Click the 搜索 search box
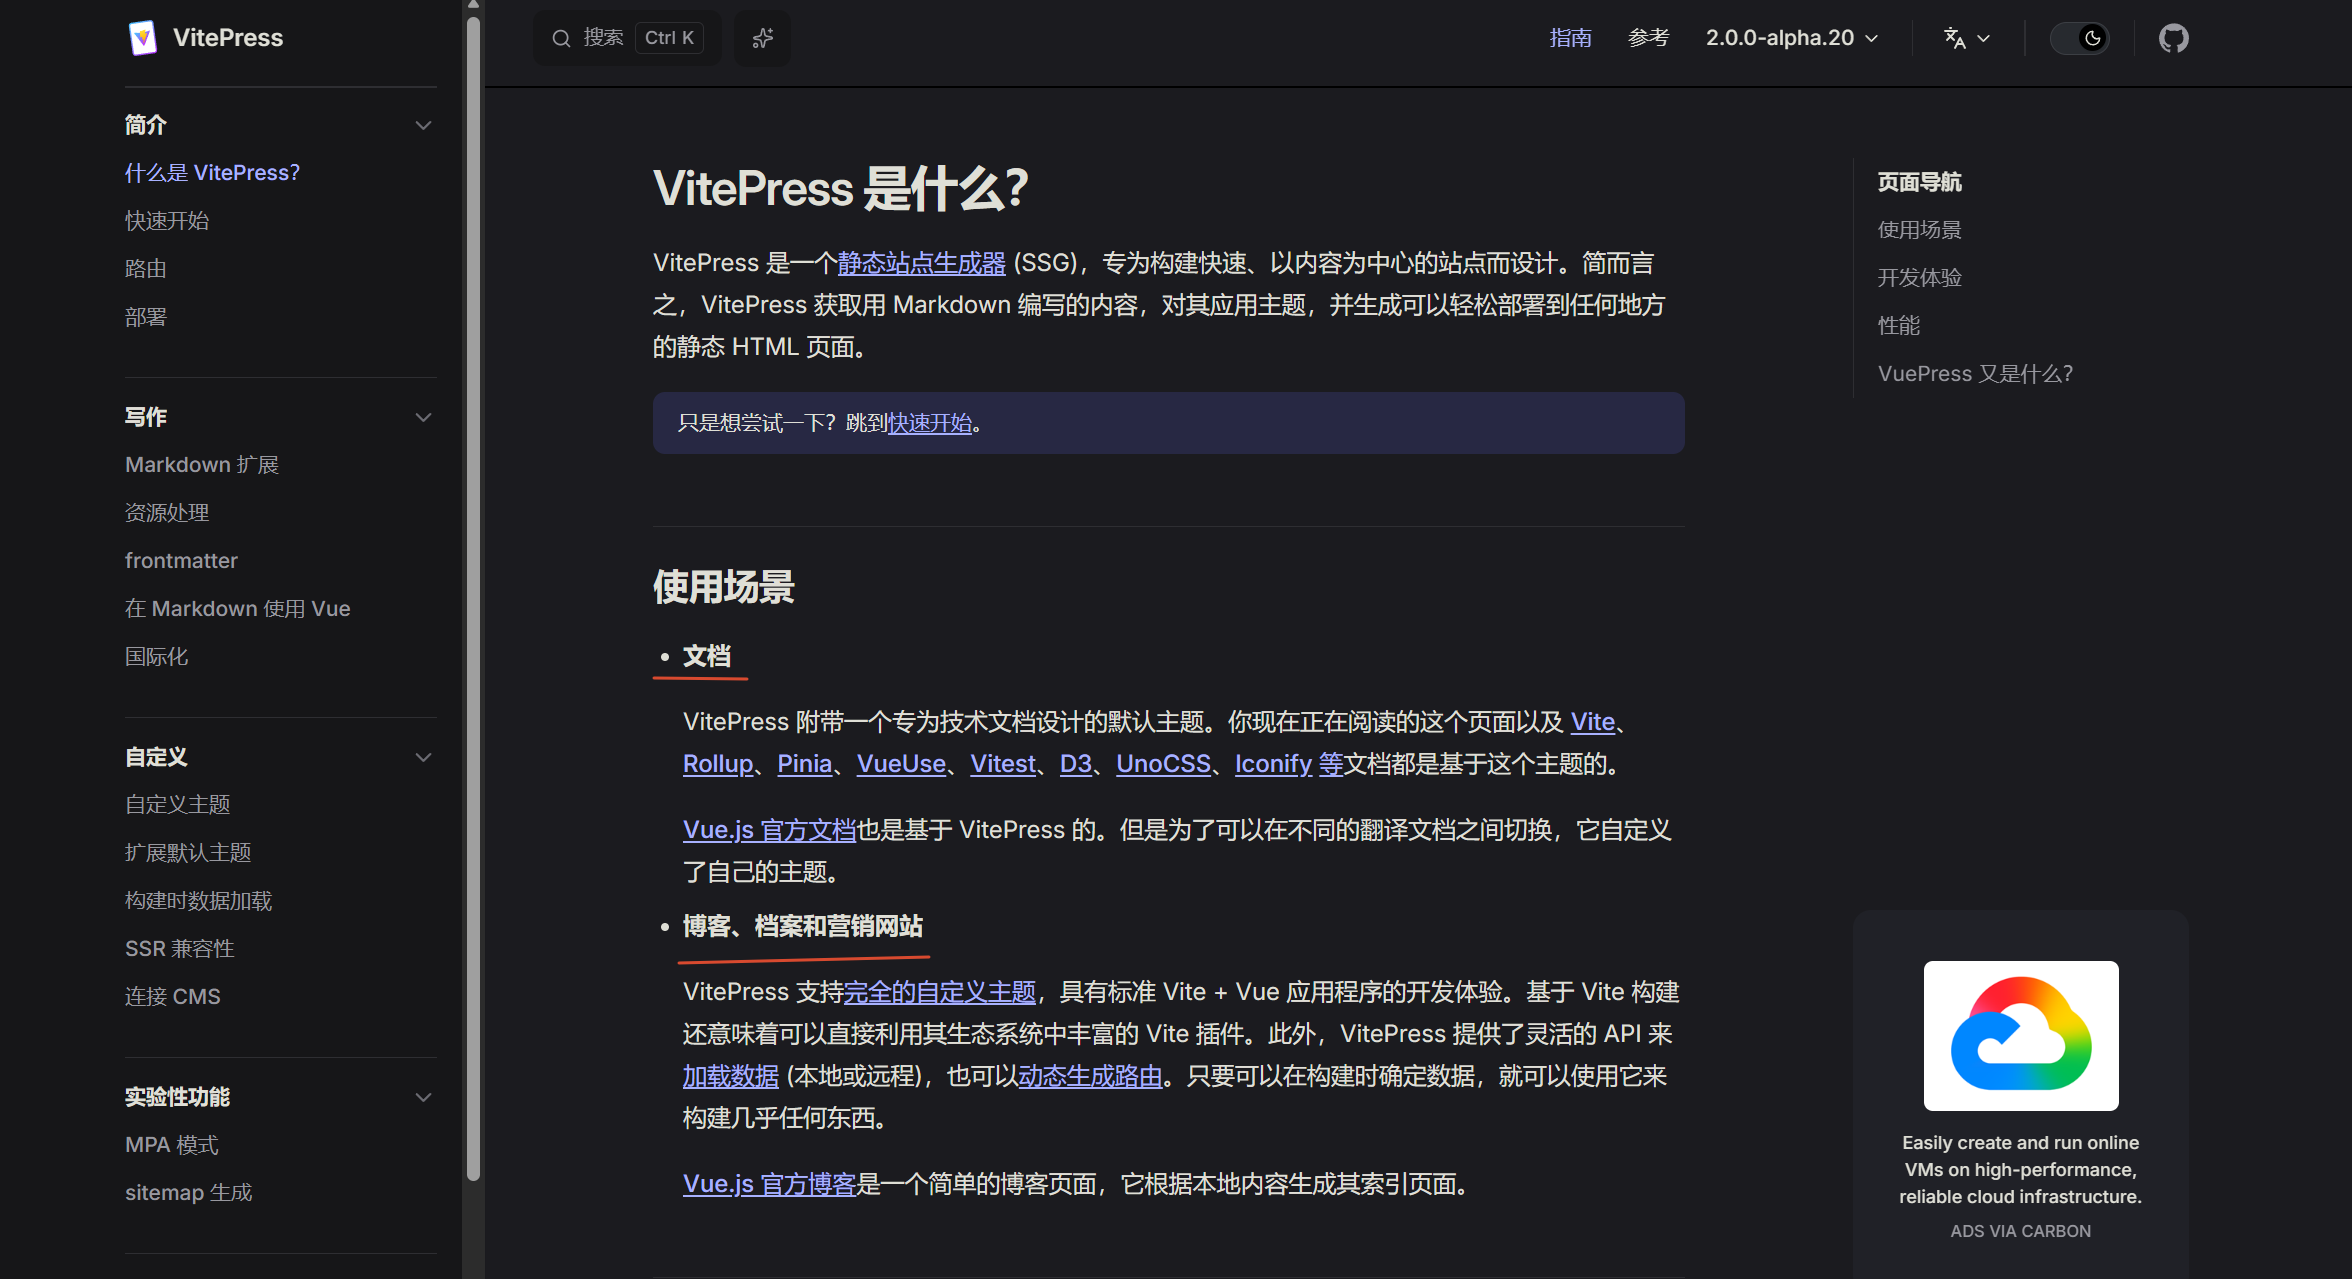Screen dimensions: 2352x1279 coord(627,38)
